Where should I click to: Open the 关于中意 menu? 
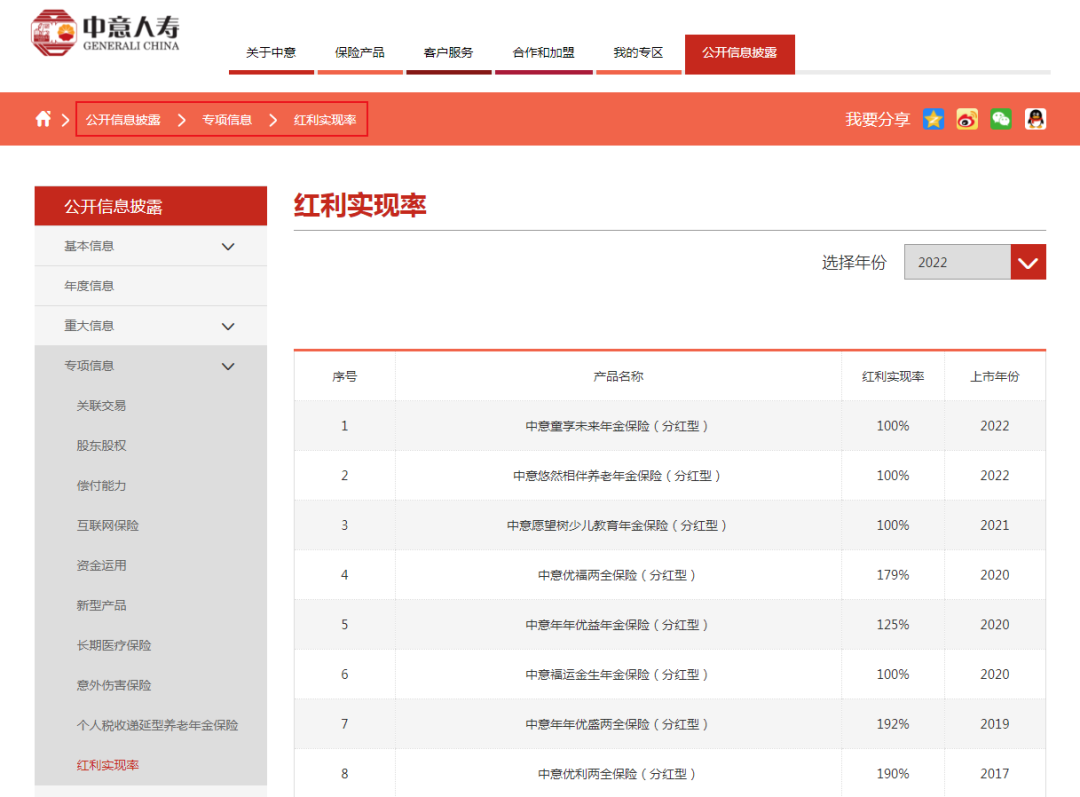[x=271, y=52]
